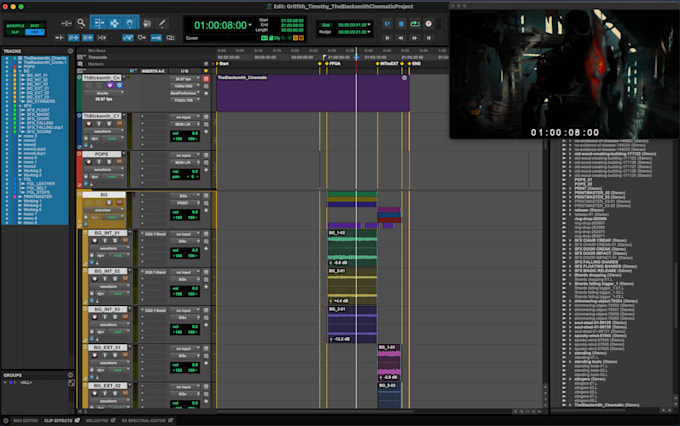Open the Tracks list round menu button
Viewport: 680px width, 426px height.
point(70,51)
